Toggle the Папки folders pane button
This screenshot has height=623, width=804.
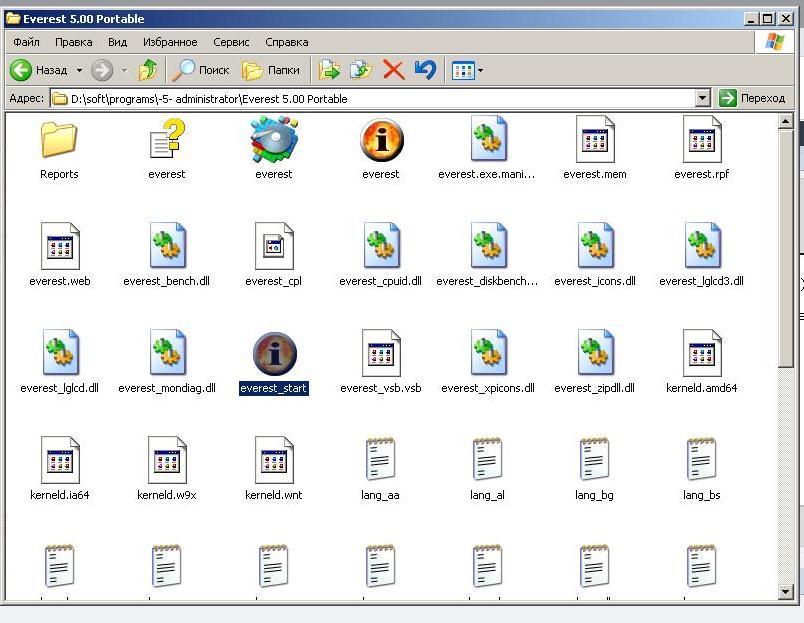click(272, 70)
